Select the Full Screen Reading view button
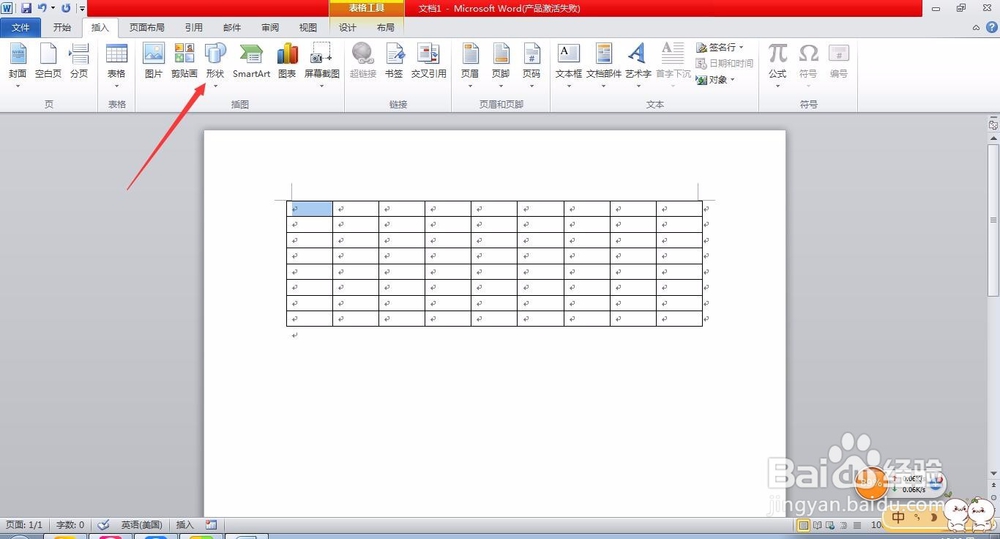1000x539 pixels. [817, 526]
